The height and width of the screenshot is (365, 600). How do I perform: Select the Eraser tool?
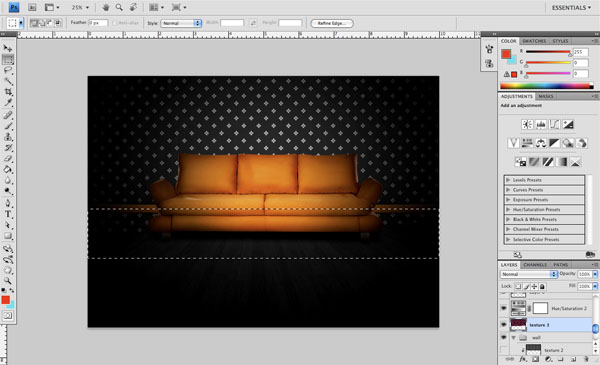pos(8,158)
